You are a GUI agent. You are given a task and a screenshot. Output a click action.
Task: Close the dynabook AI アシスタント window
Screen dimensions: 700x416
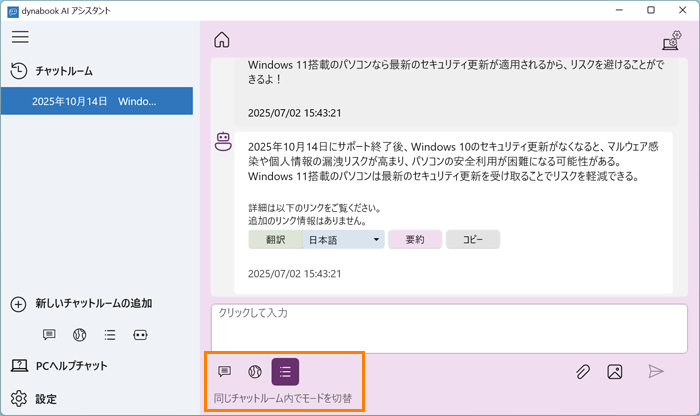click(683, 10)
